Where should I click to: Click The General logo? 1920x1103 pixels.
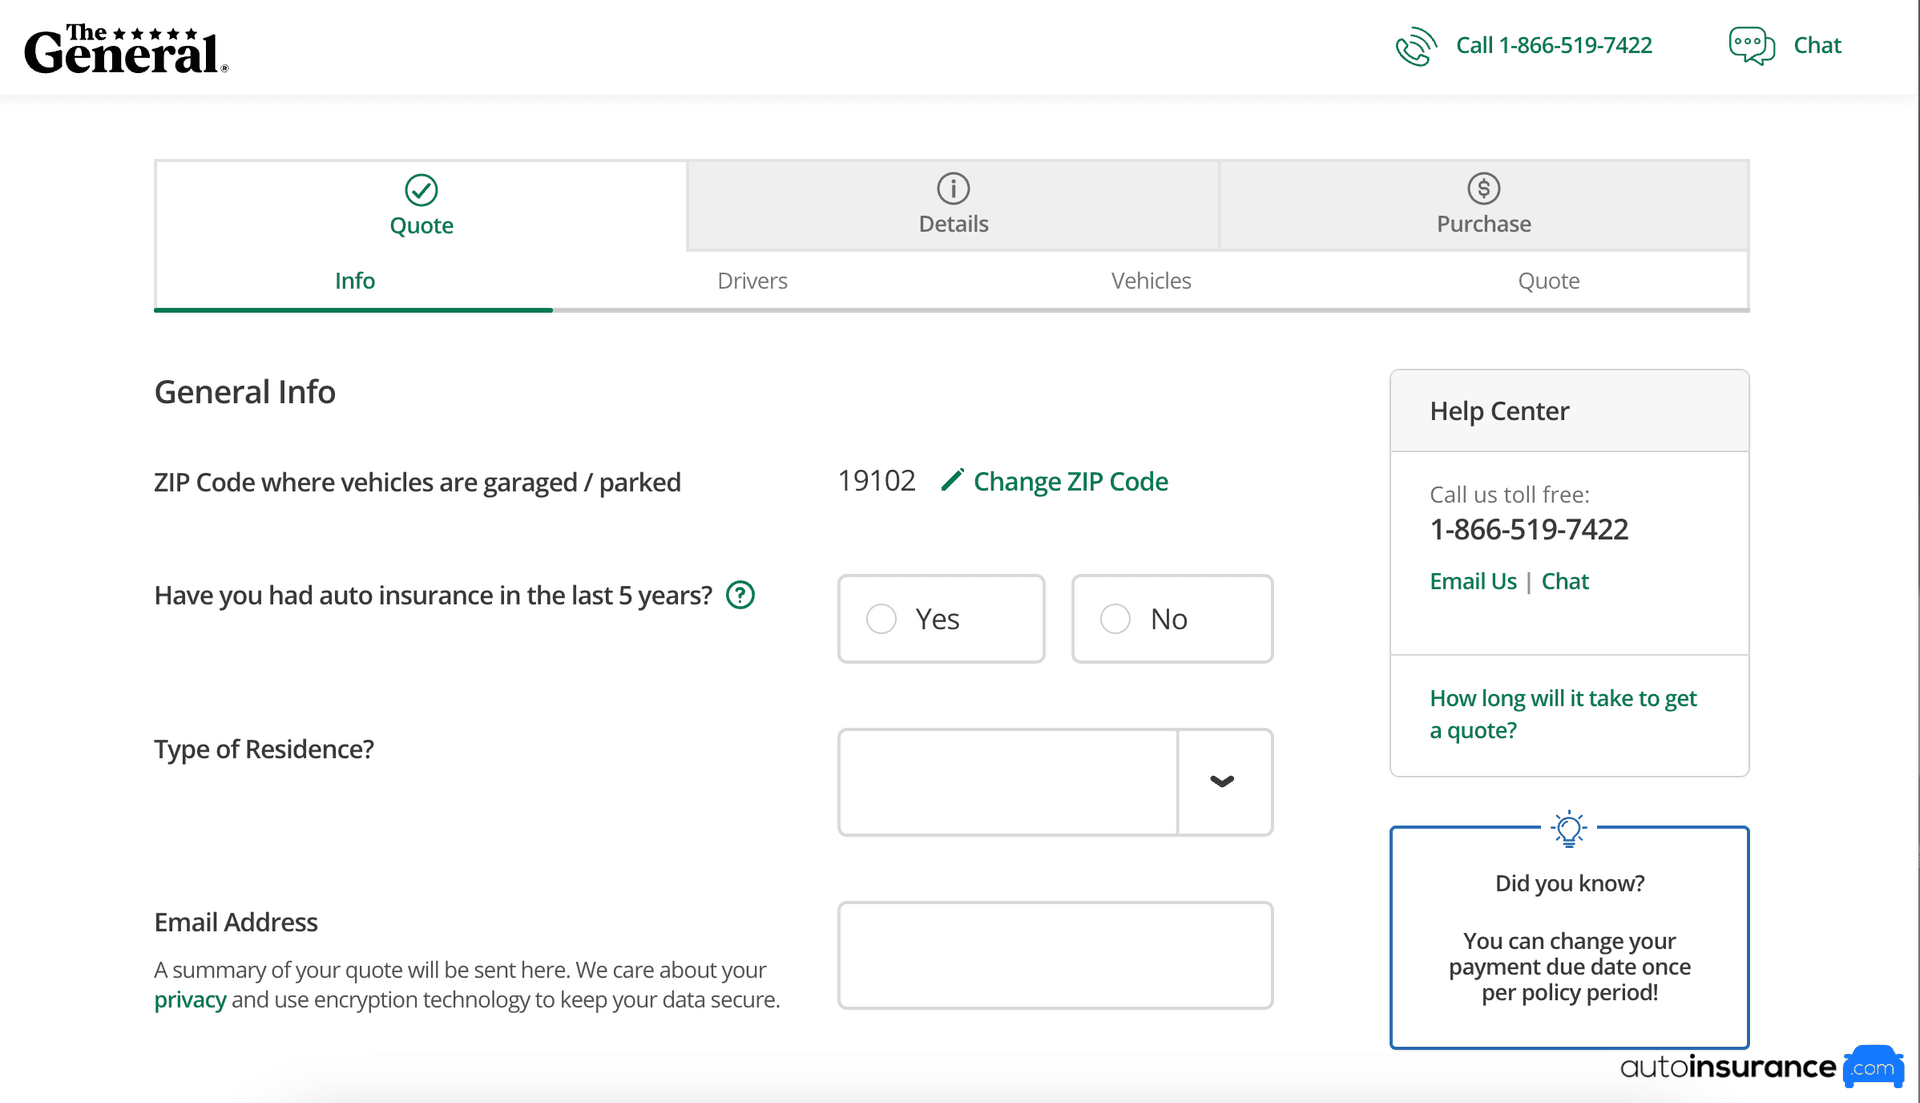click(126, 49)
